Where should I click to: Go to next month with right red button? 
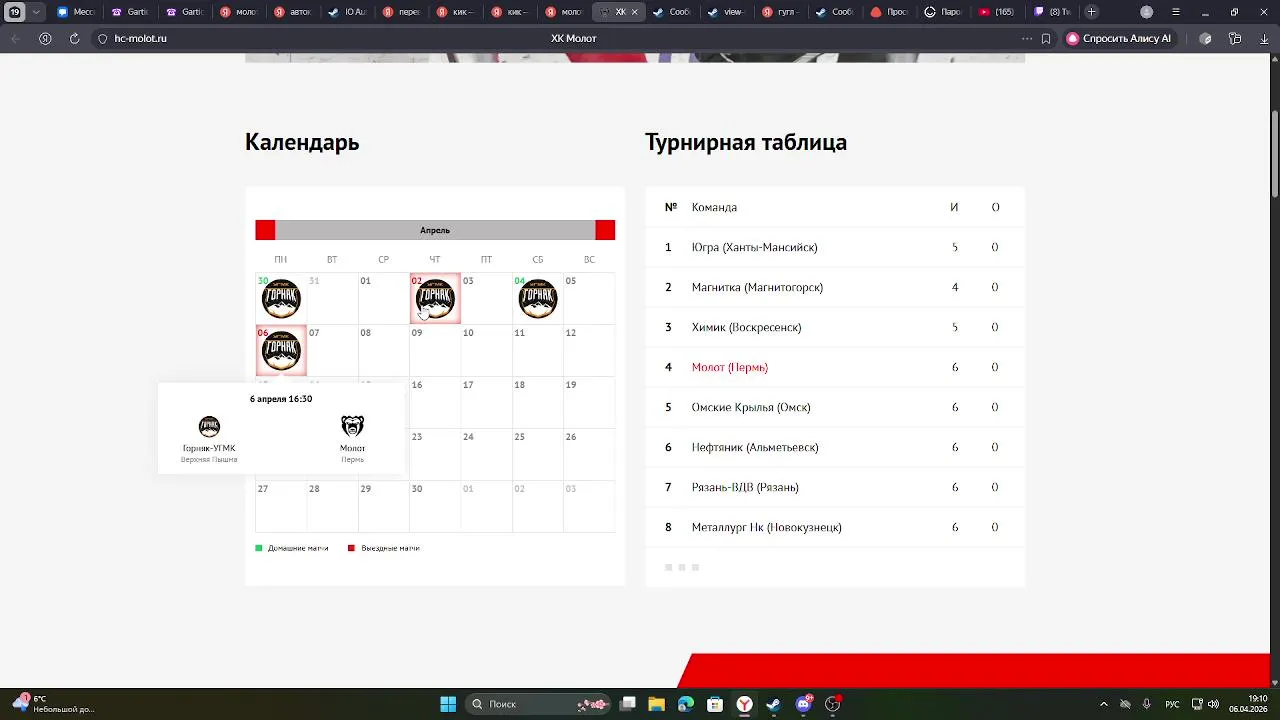click(x=605, y=230)
